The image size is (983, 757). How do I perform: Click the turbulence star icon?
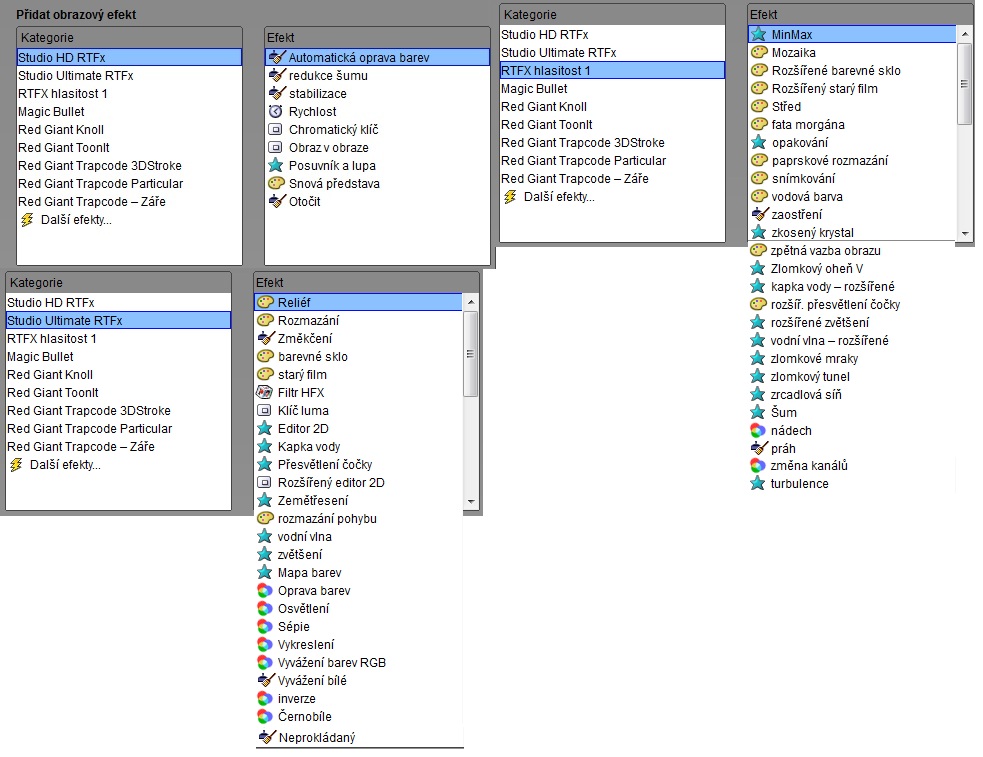(758, 484)
